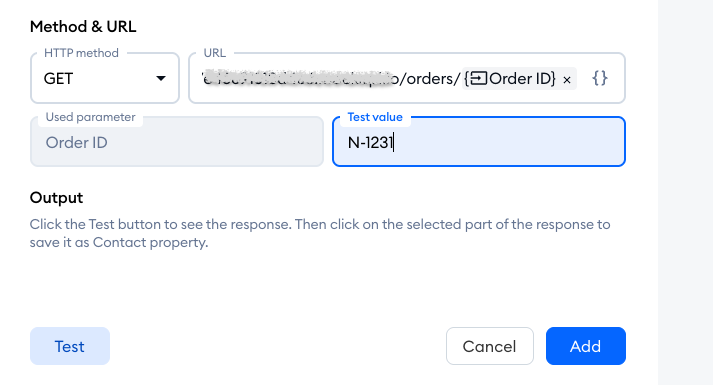The height and width of the screenshot is (385, 713).
Task: Run the request with the Test button
Action: point(70,346)
